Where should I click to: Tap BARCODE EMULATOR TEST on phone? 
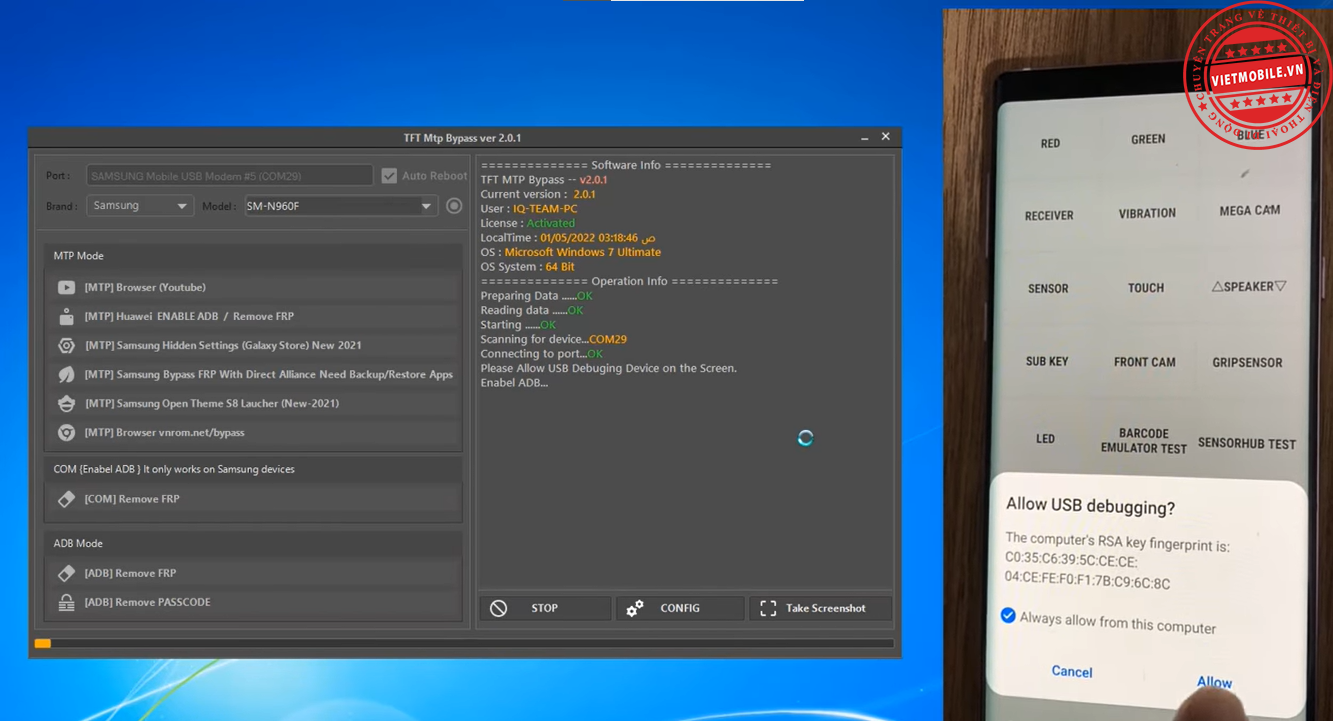point(1144,441)
